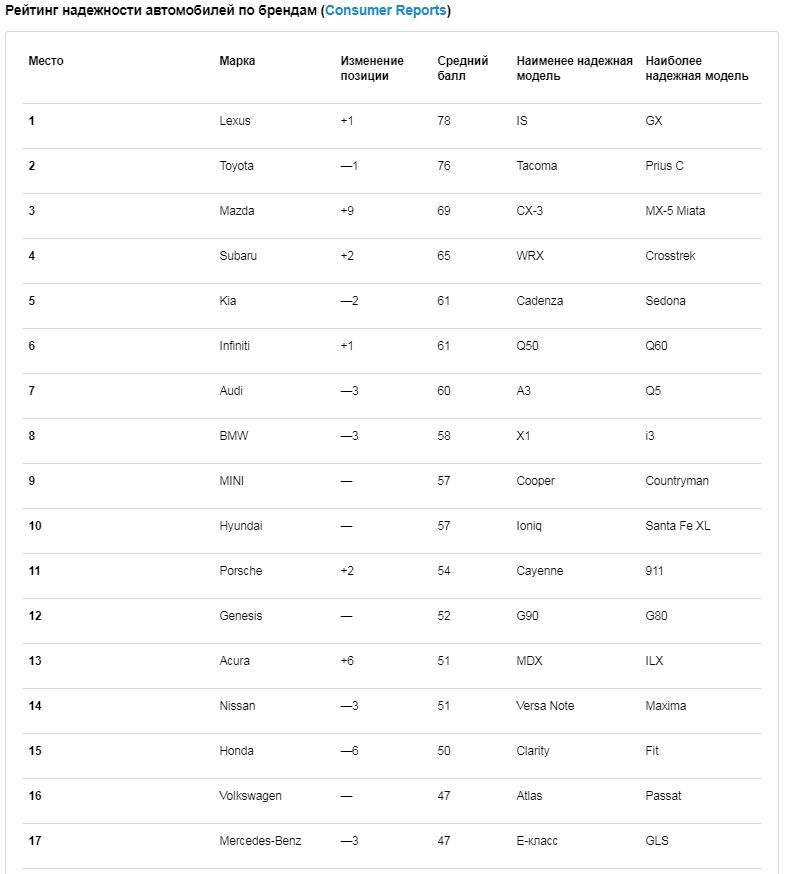
Task: Click the MINI row's Countryman cell
Action: (677, 481)
